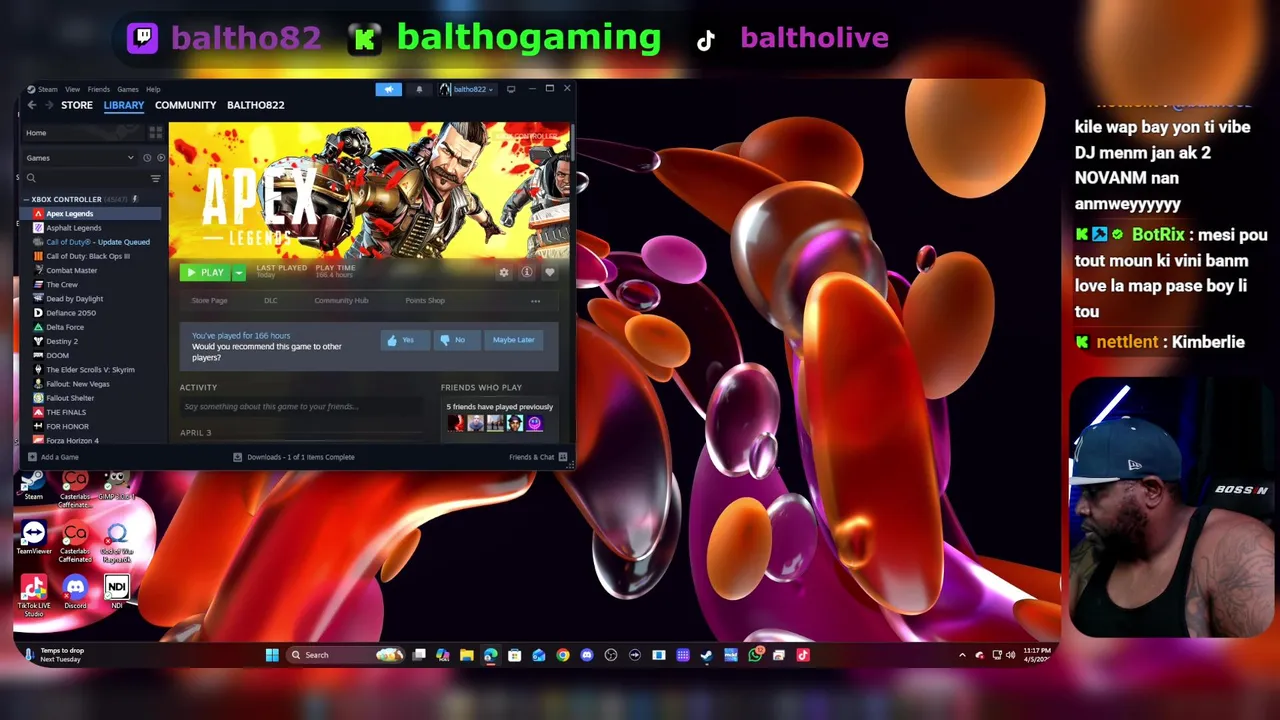The width and height of the screenshot is (1280, 720).
Task: Open the launch options arrow beside PLAY
Action: tap(239, 272)
